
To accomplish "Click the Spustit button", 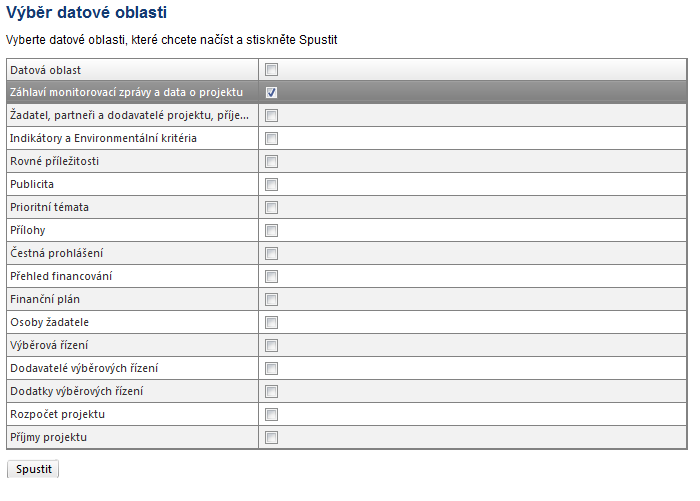I will 33,469.
